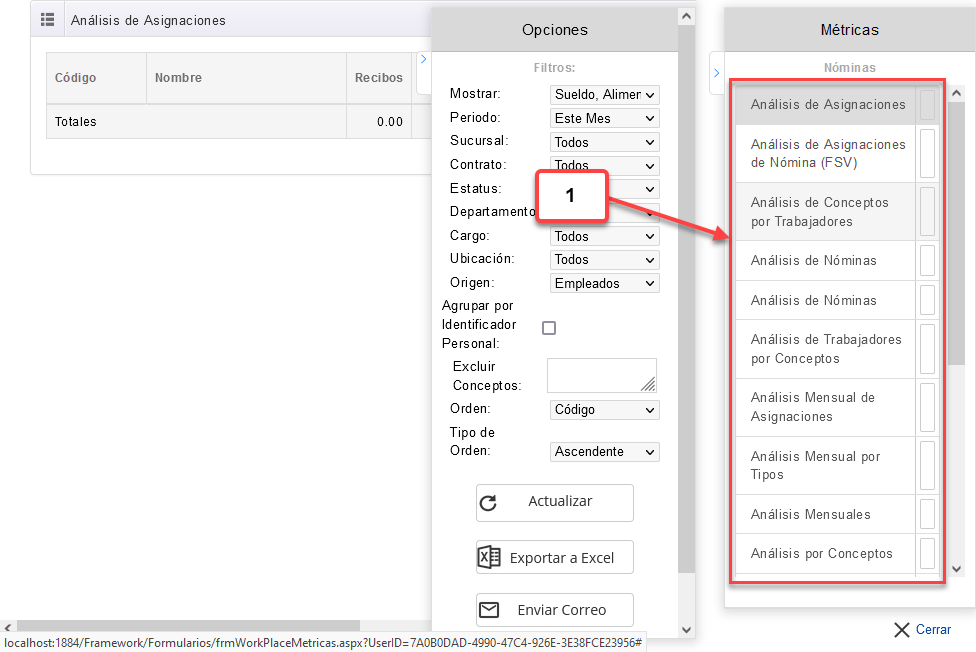Screen dimensions: 976x652
Task: Click the Métricas list scroll down arrow
Action: [x=956, y=569]
